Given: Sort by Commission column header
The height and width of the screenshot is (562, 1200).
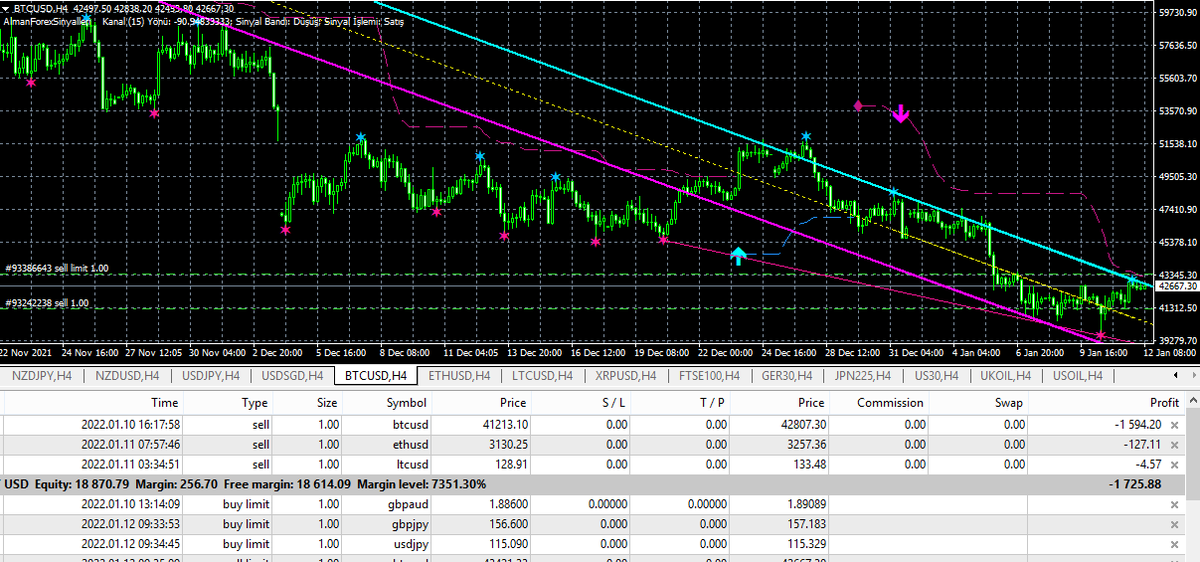Looking at the screenshot, I should [x=890, y=402].
